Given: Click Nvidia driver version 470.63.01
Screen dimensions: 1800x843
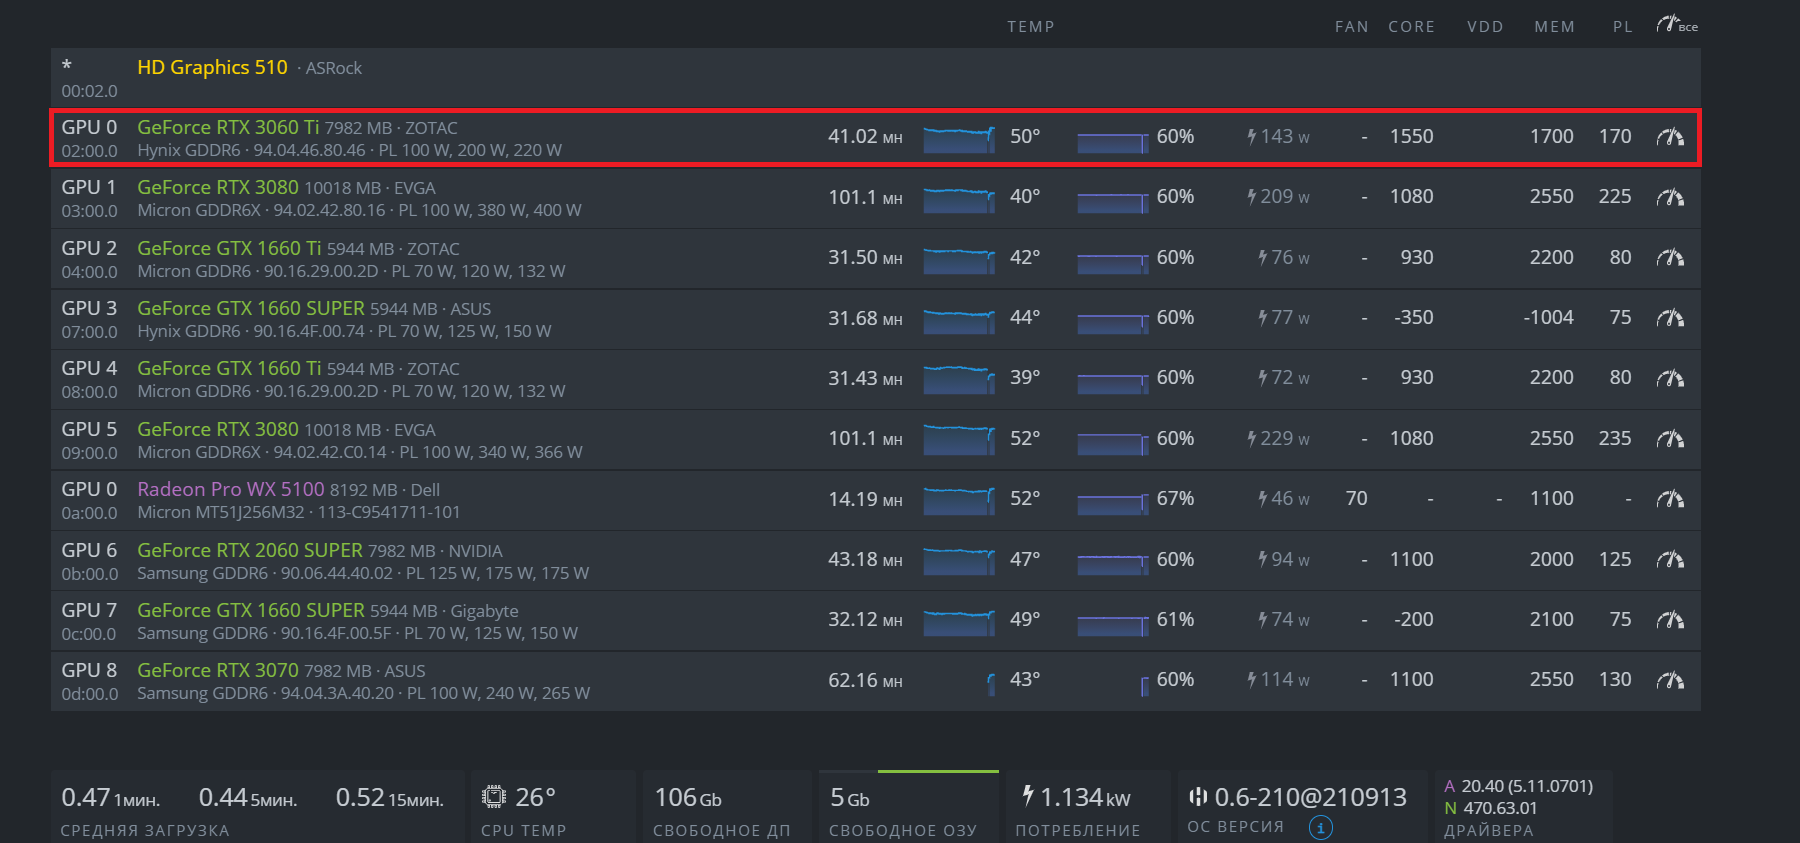Looking at the screenshot, I should [x=1500, y=808].
